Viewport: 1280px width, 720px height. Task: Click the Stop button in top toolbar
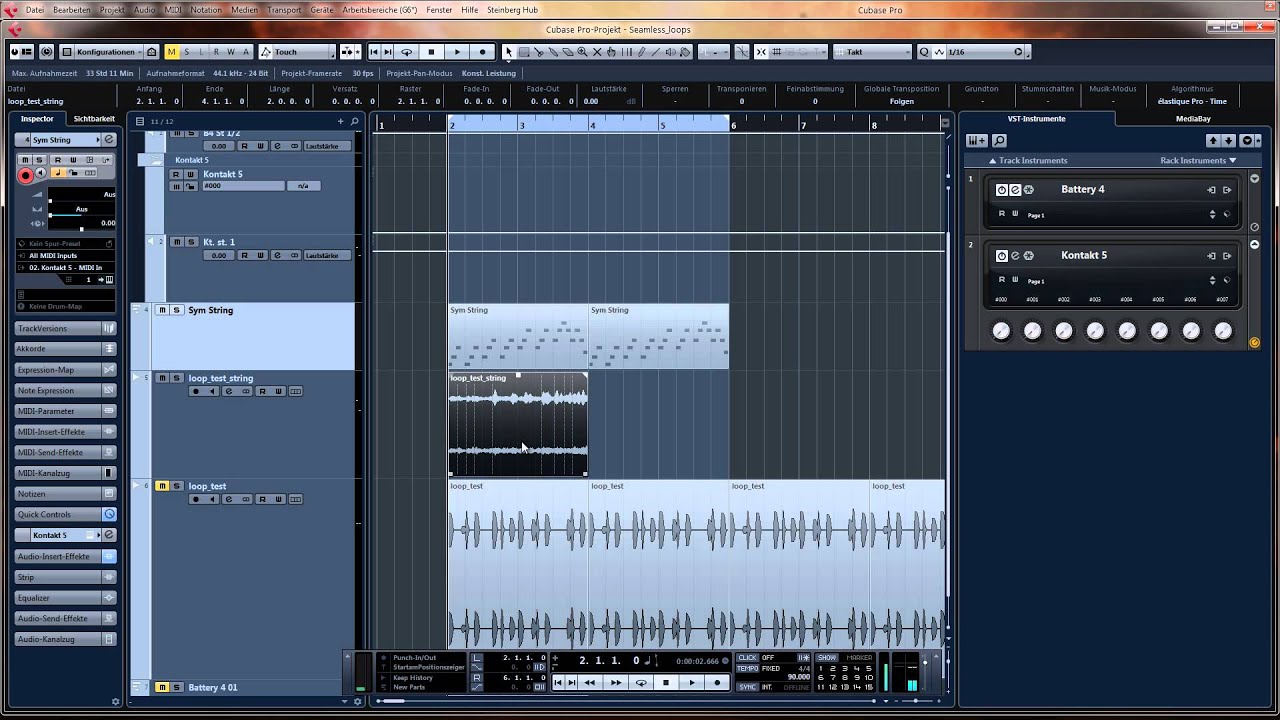click(x=431, y=52)
